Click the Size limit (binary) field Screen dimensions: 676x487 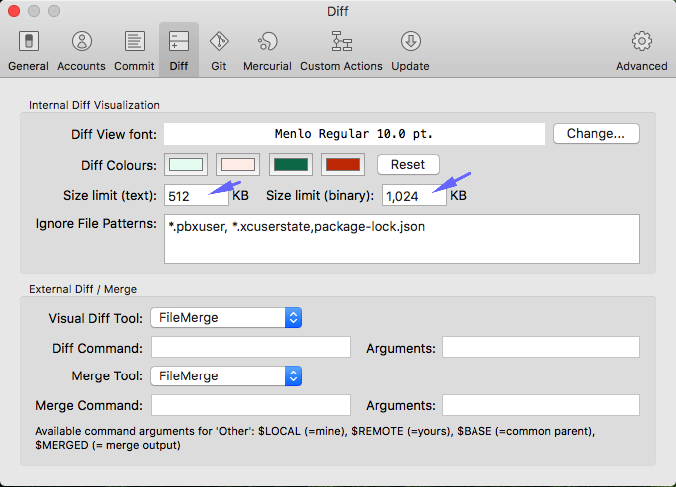[414, 195]
